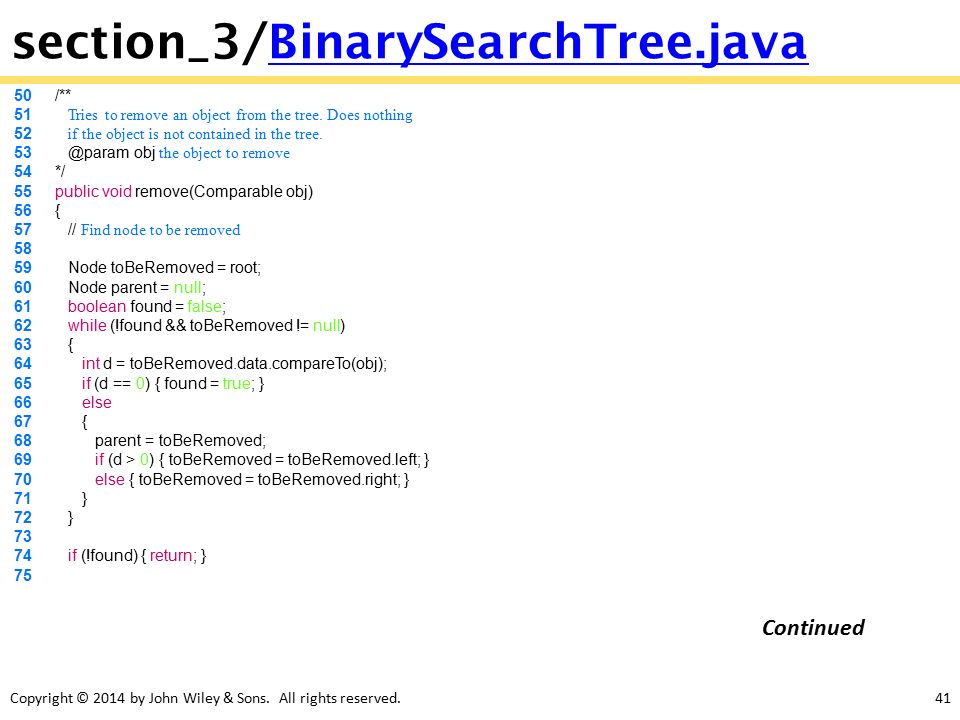Click slide page number 41
The height and width of the screenshot is (720, 960).
(x=943, y=698)
